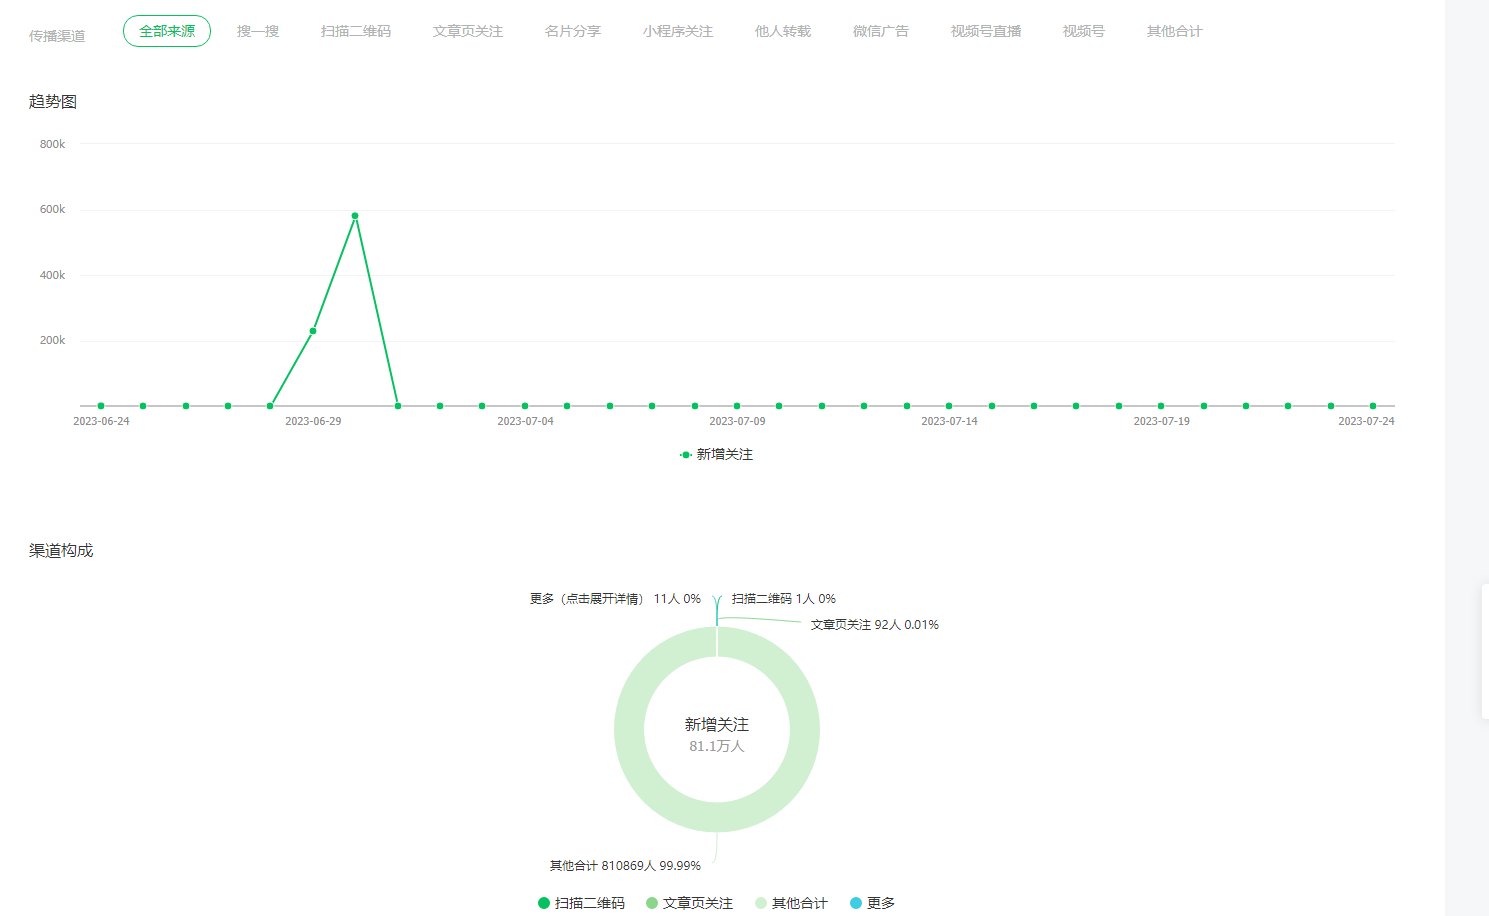Viewport: 1489px width, 916px height.
Task: Click the 渠道构成 section heading
Action: click(x=61, y=551)
